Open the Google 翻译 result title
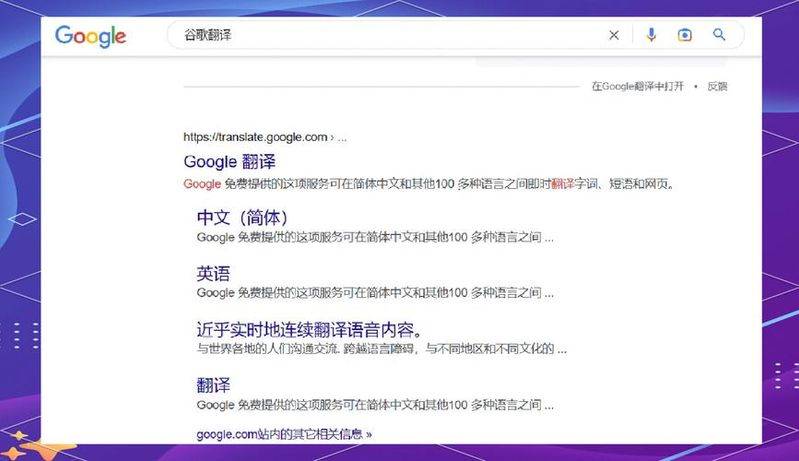 [x=229, y=162]
